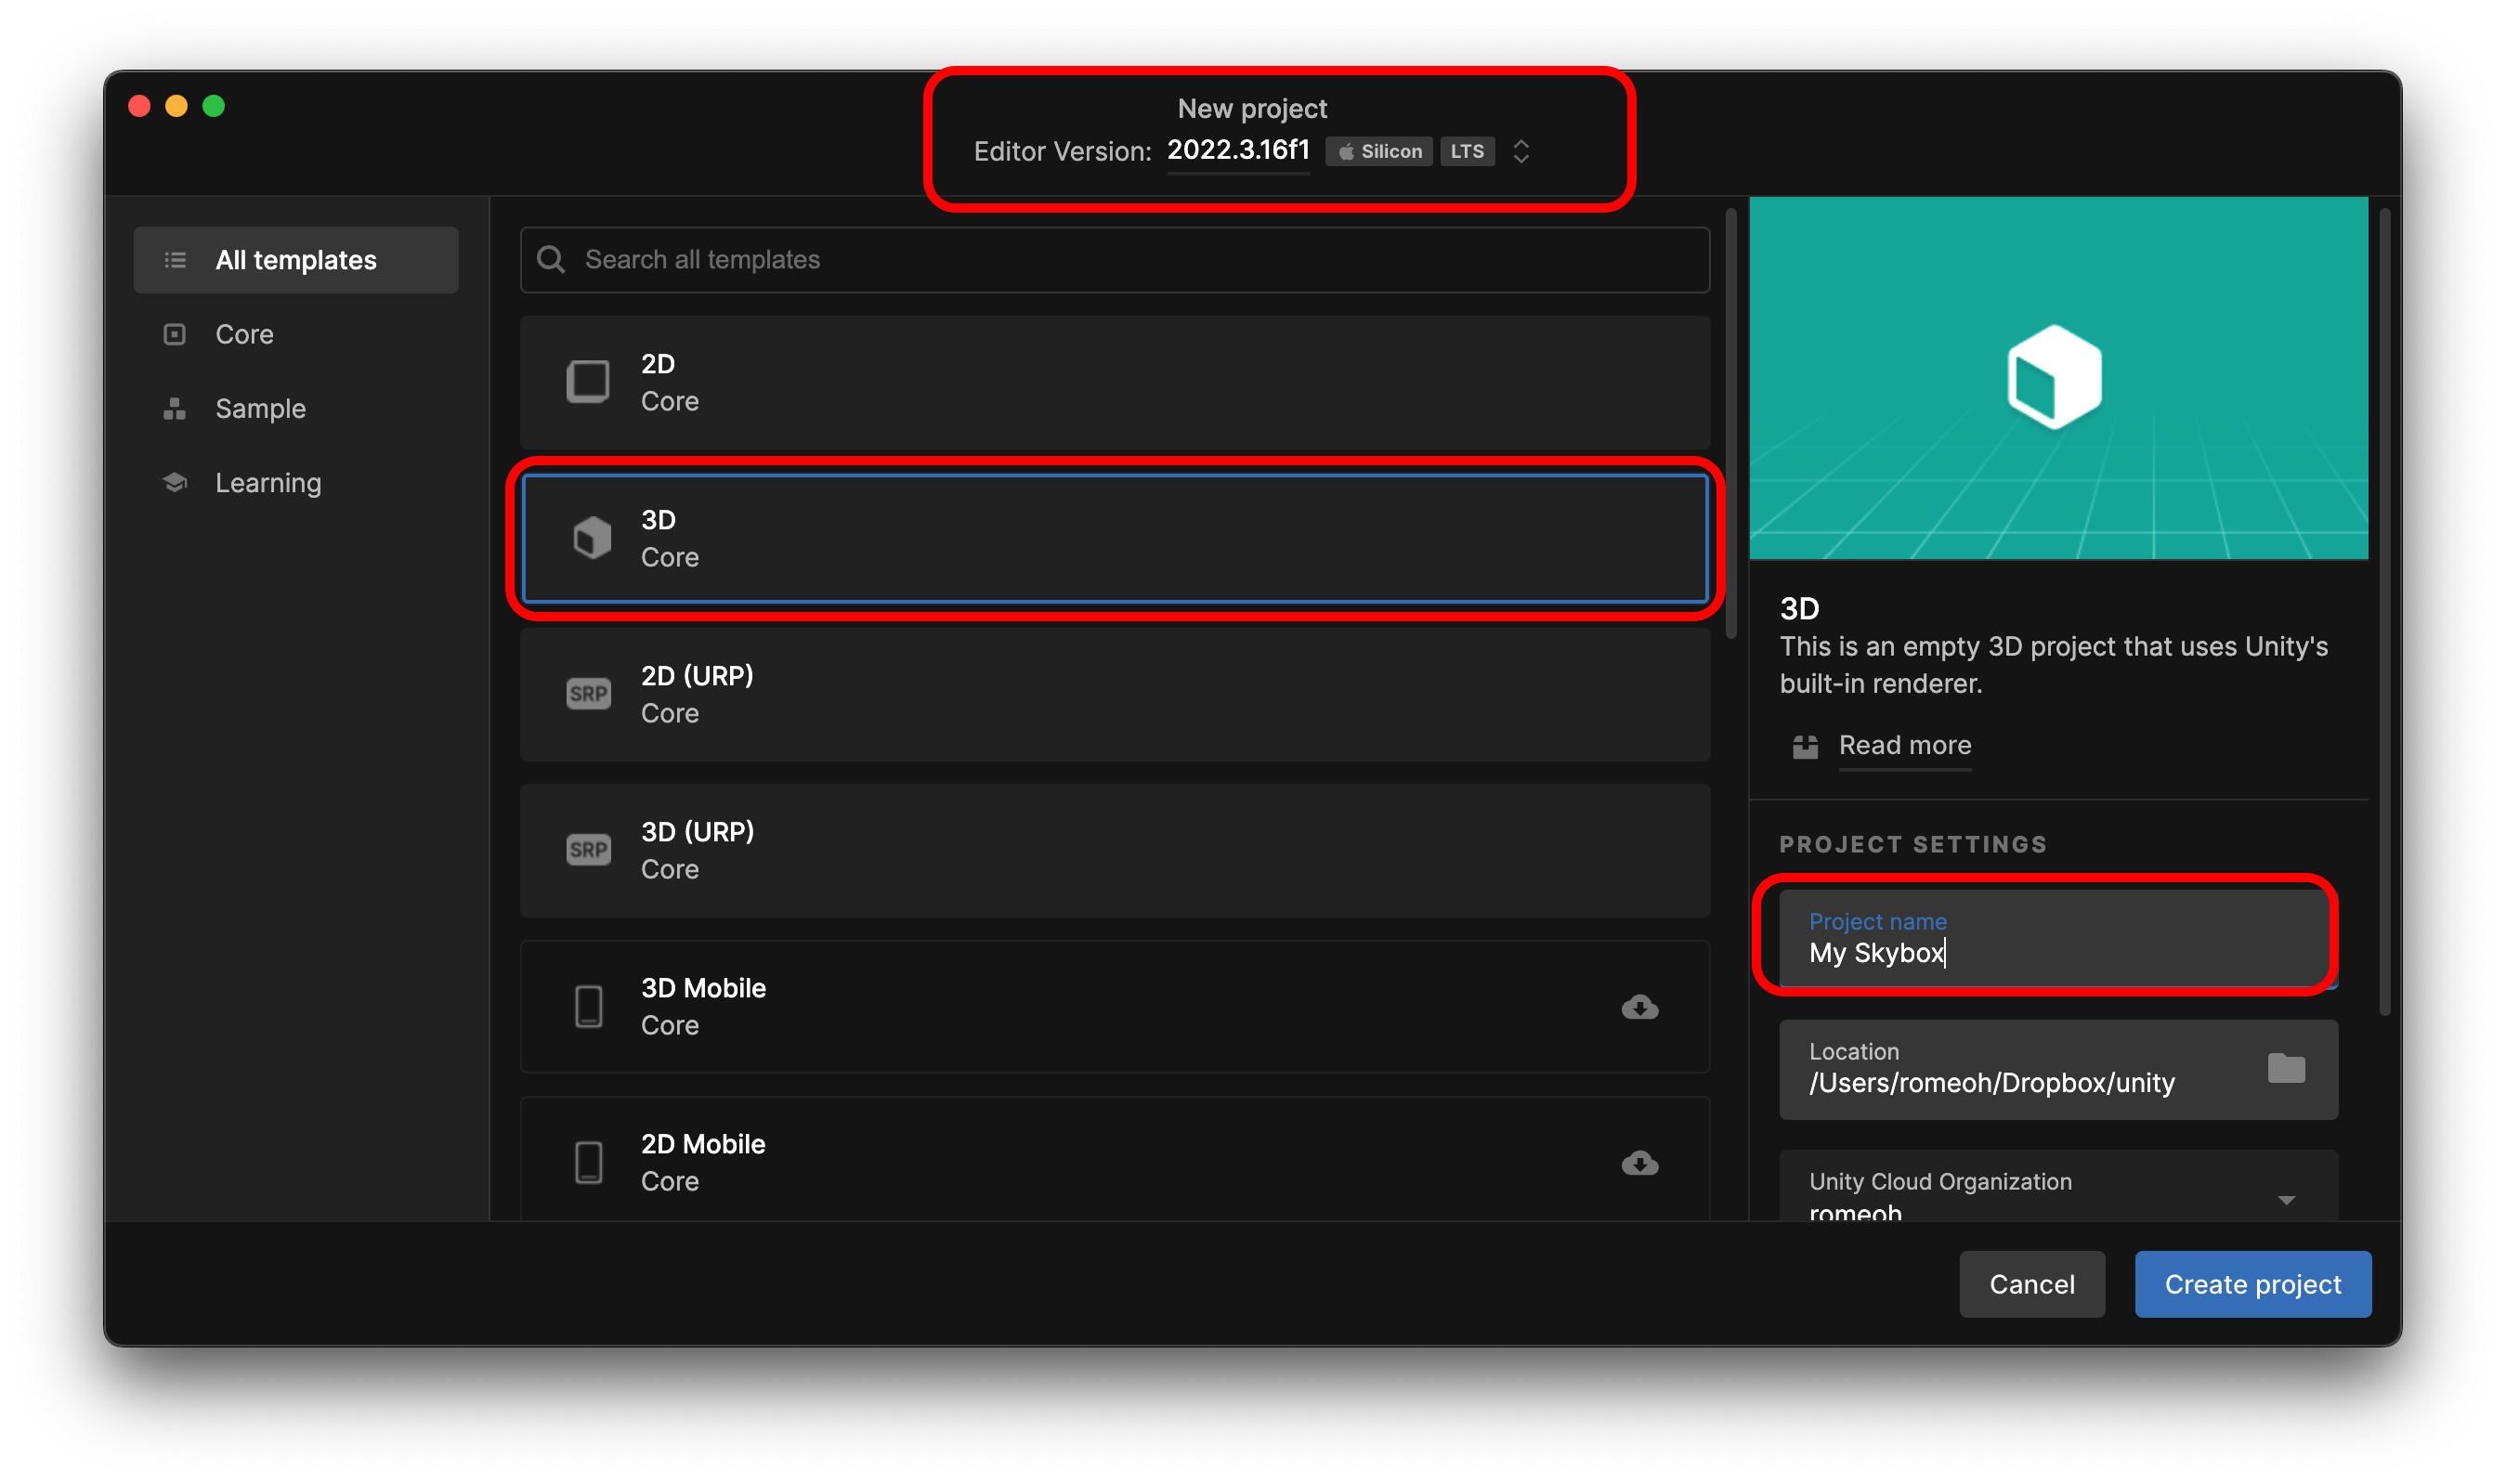Click the search magnifier icon
Image resolution: width=2506 pixels, height=1484 pixels.
(x=551, y=260)
